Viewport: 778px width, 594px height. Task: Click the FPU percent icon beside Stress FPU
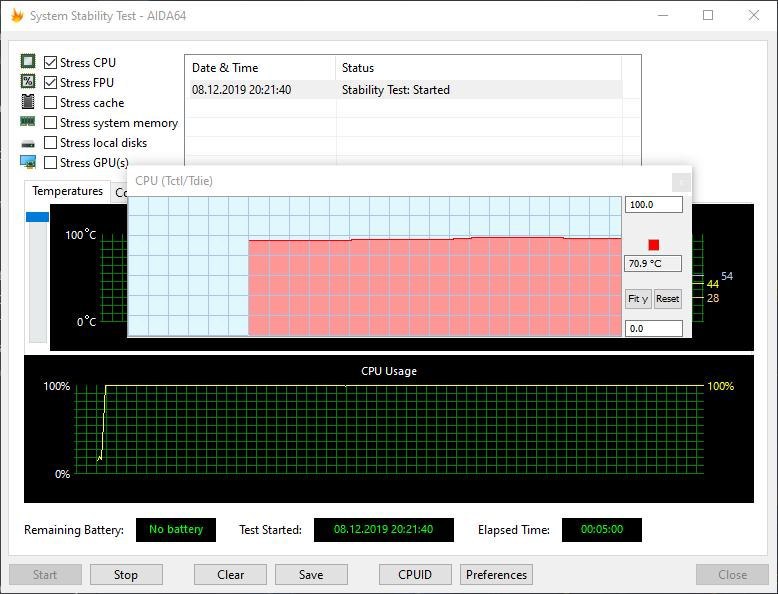28,81
